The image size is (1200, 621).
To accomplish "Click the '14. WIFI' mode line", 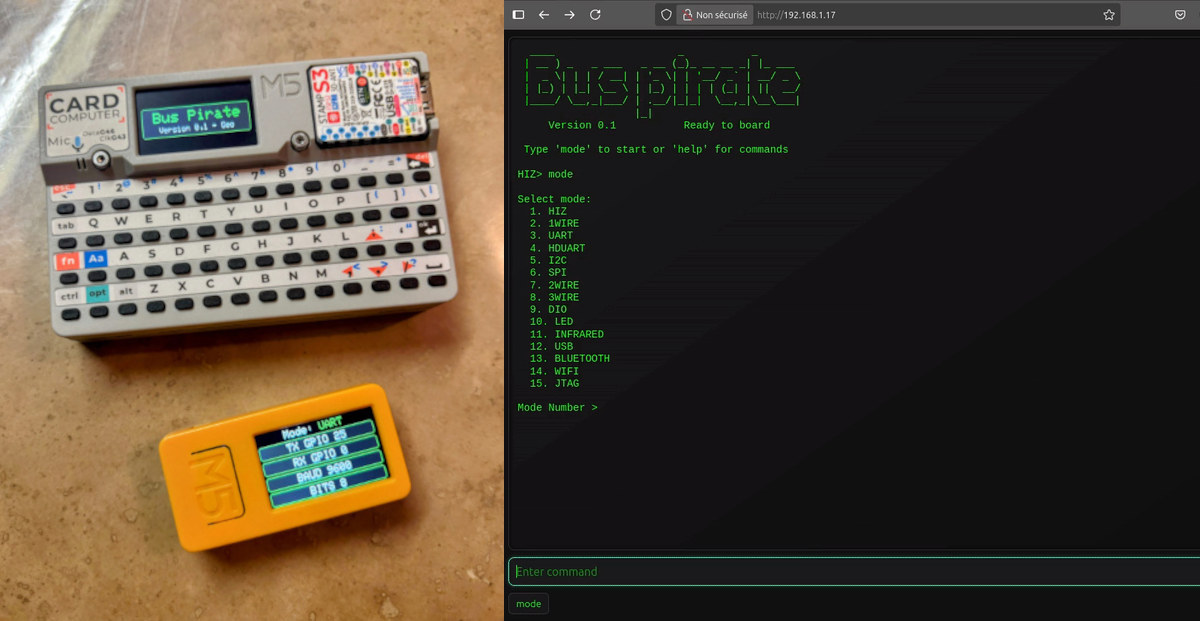I will point(554,371).
